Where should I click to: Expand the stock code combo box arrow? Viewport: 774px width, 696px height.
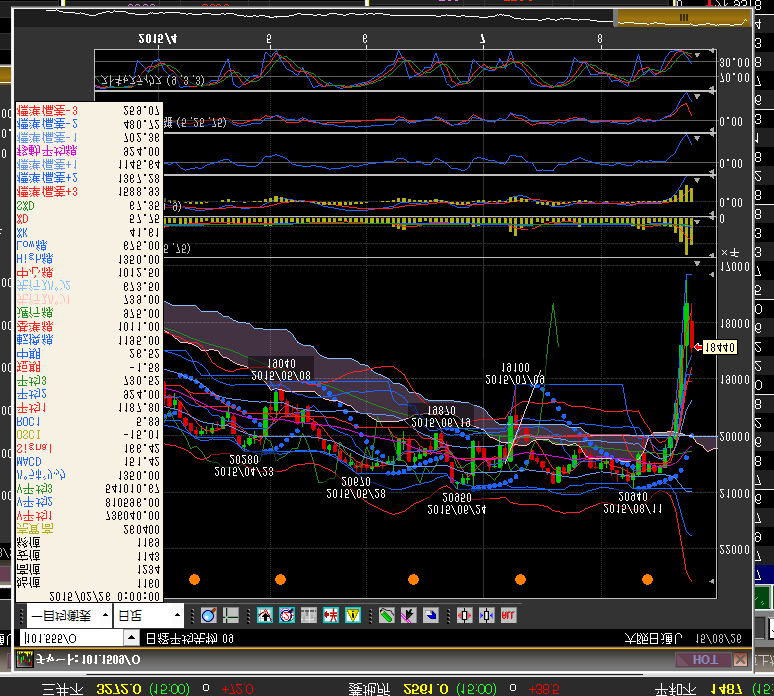click(x=133, y=638)
